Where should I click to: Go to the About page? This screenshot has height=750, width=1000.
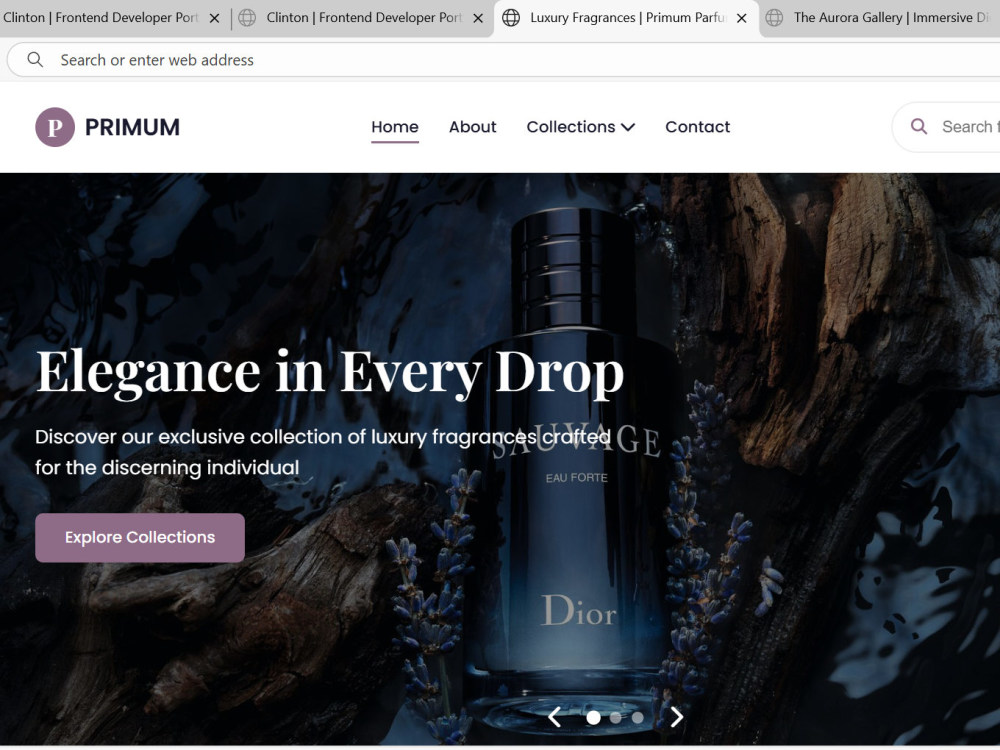tap(473, 127)
